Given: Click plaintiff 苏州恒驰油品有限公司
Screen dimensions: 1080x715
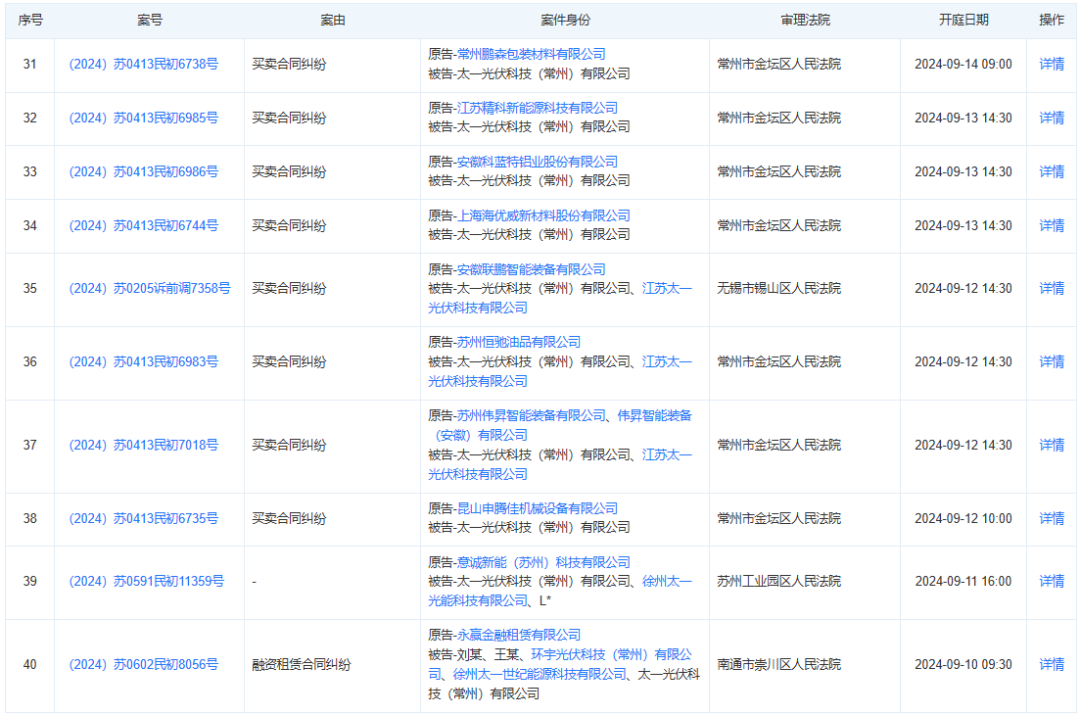Looking at the screenshot, I should 518,343.
